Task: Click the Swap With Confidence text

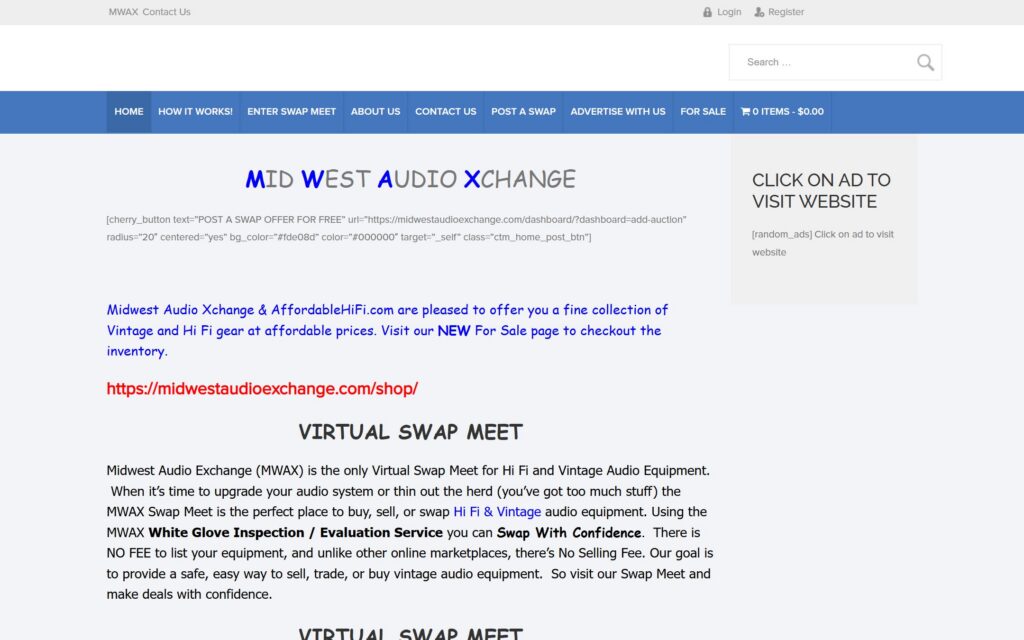Action: tap(569, 533)
